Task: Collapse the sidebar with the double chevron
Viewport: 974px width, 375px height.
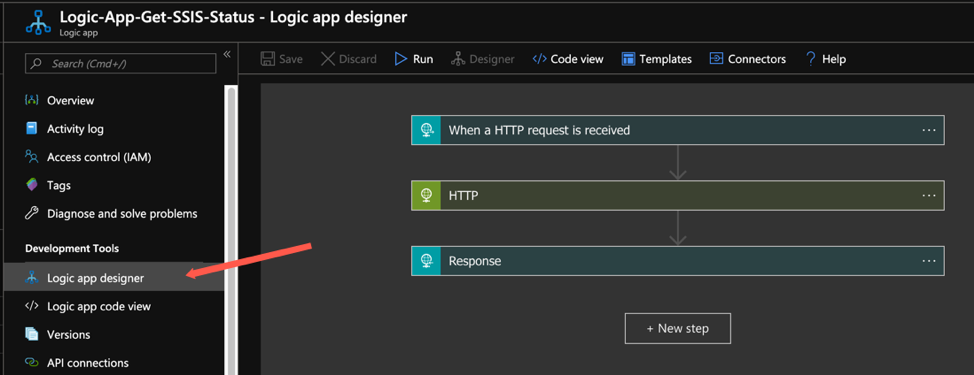Action: click(227, 54)
